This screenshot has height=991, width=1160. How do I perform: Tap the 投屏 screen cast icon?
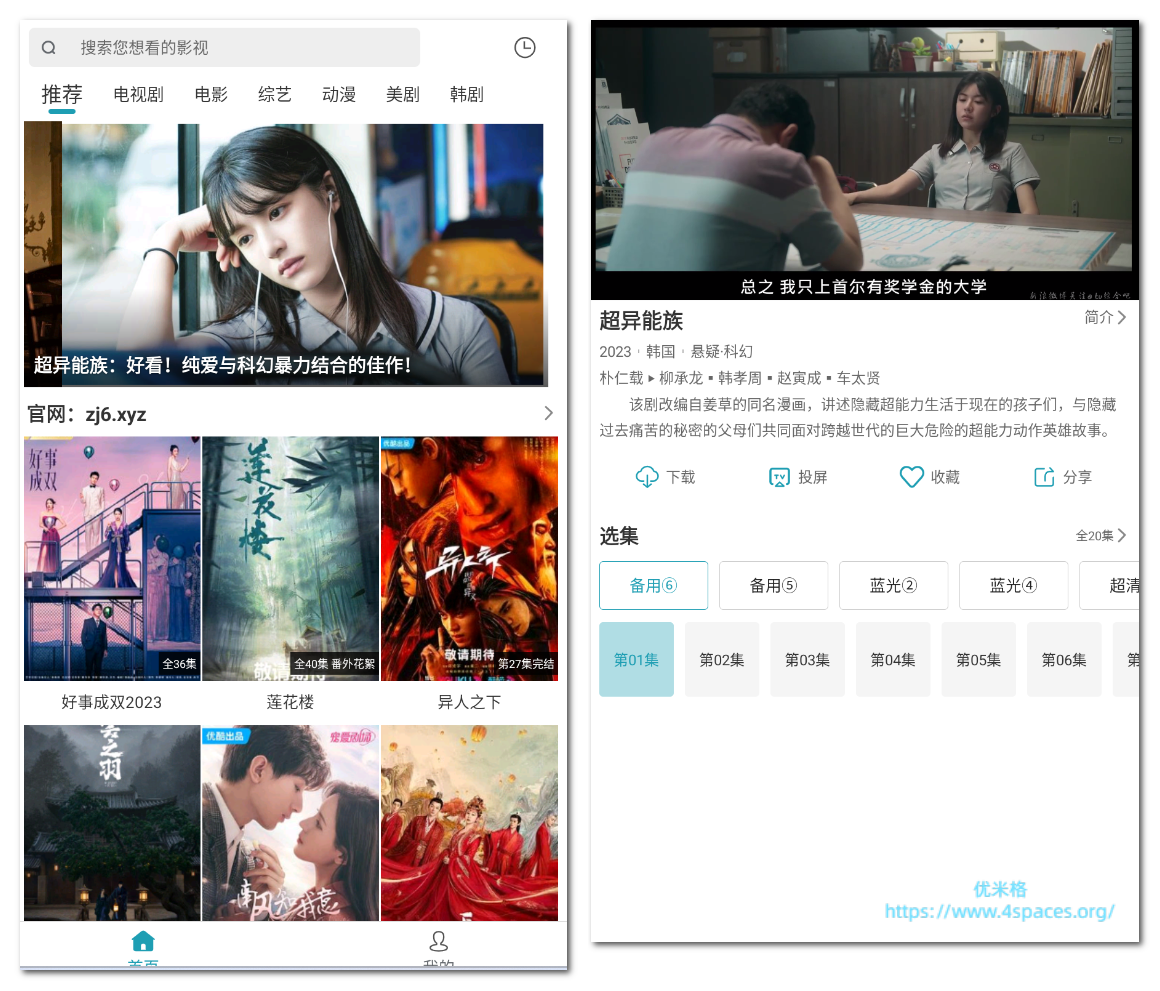click(x=779, y=477)
